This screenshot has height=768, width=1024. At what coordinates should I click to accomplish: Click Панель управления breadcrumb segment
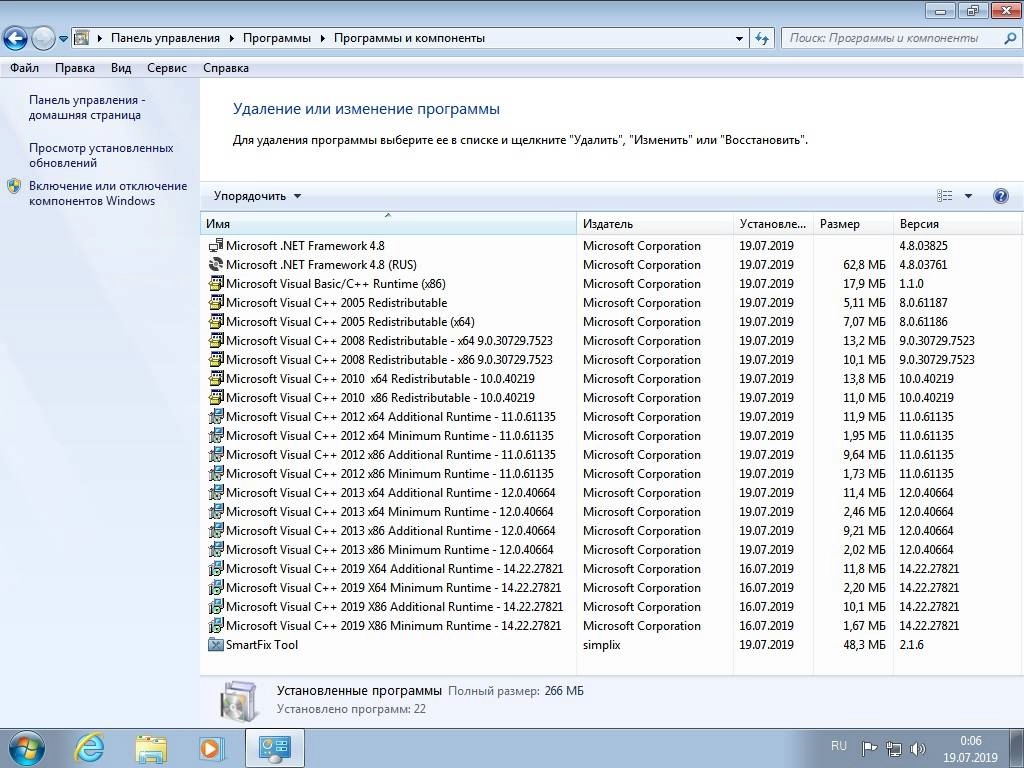[165, 38]
